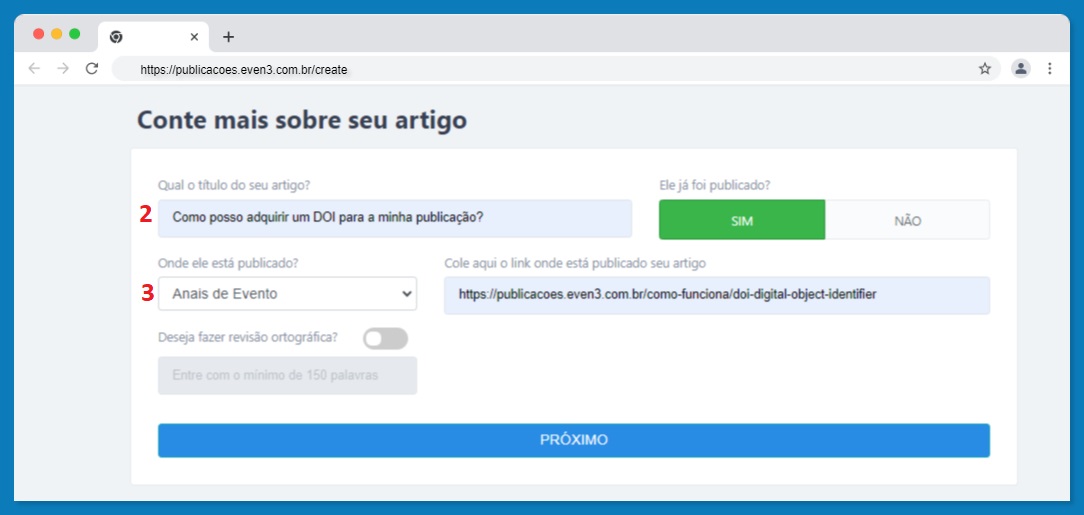Click the browser forward arrow
This screenshot has width=1084, height=515.
pos(63,68)
